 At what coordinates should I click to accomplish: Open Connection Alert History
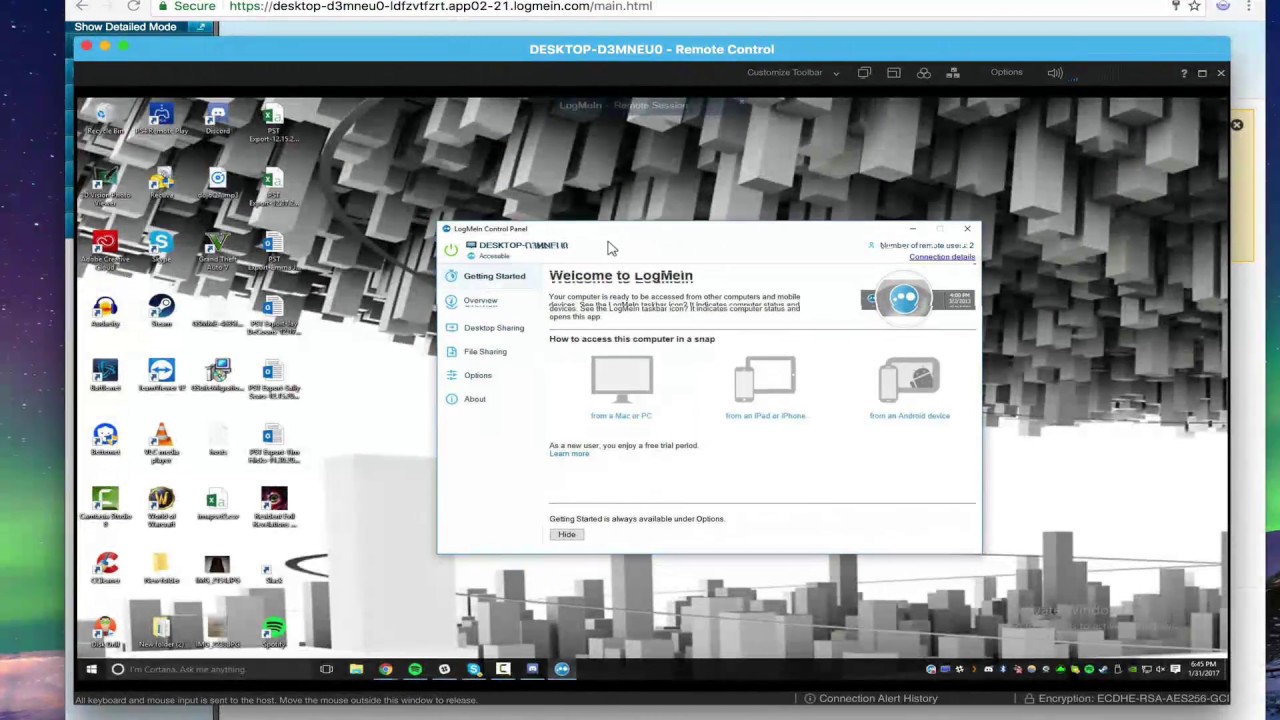pyautogui.click(x=870, y=699)
